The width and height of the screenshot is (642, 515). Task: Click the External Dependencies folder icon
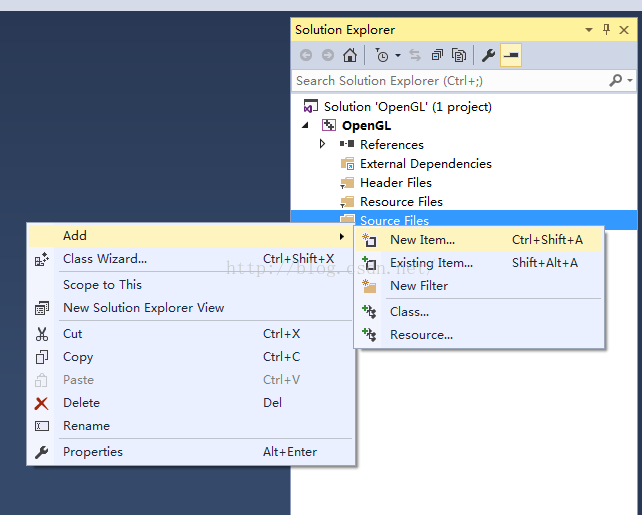[347, 164]
